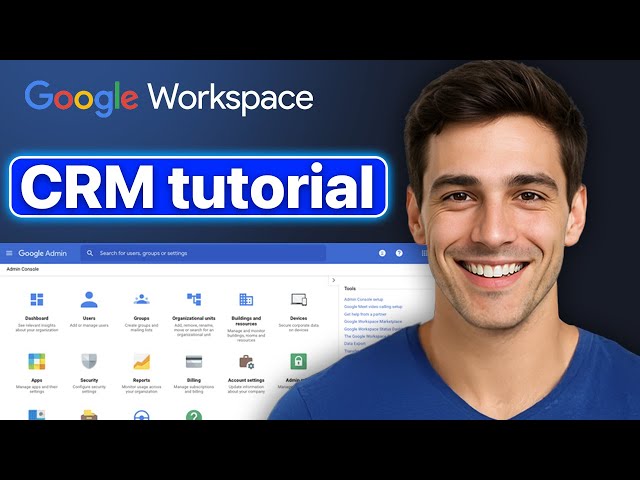Click the magnifier search icon
The width and height of the screenshot is (640, 480).
(90, 253)
